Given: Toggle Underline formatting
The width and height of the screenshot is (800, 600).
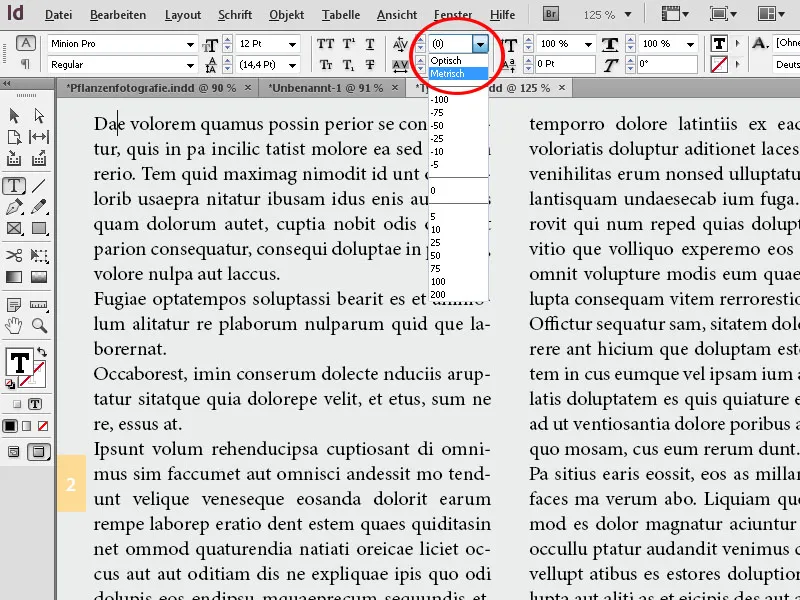Looking at the screenshot, I should click(x=370, y=44).
